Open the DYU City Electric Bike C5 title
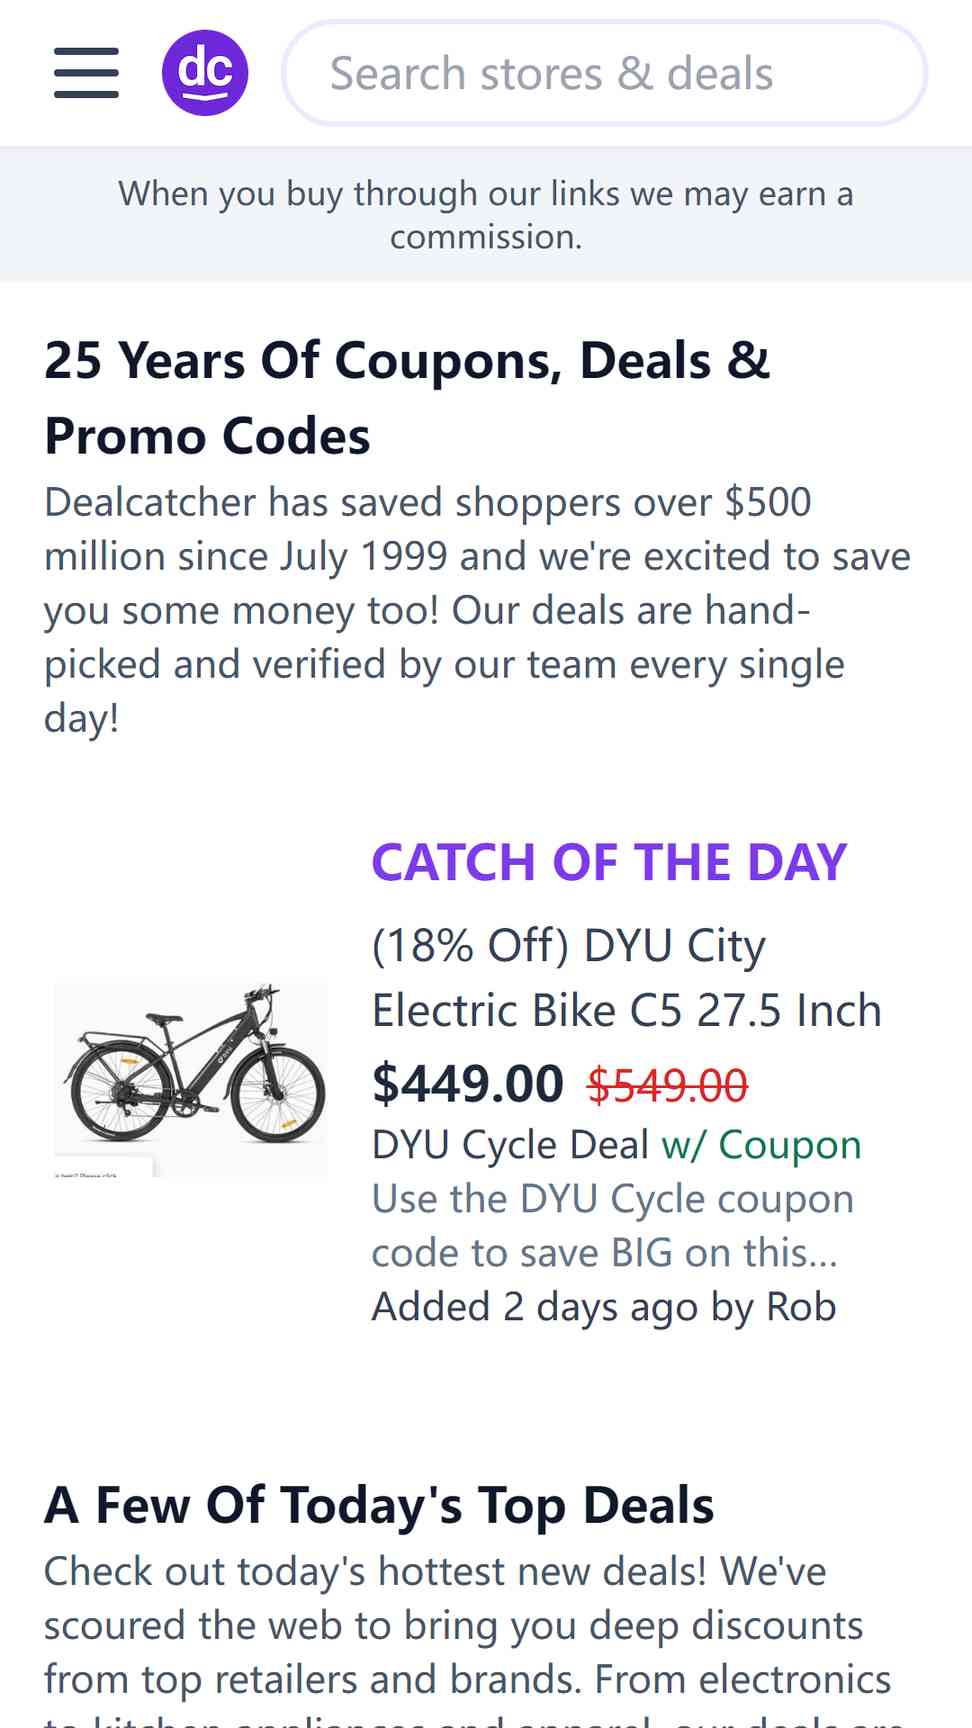The image size is (972, 1728). point(626,977)
